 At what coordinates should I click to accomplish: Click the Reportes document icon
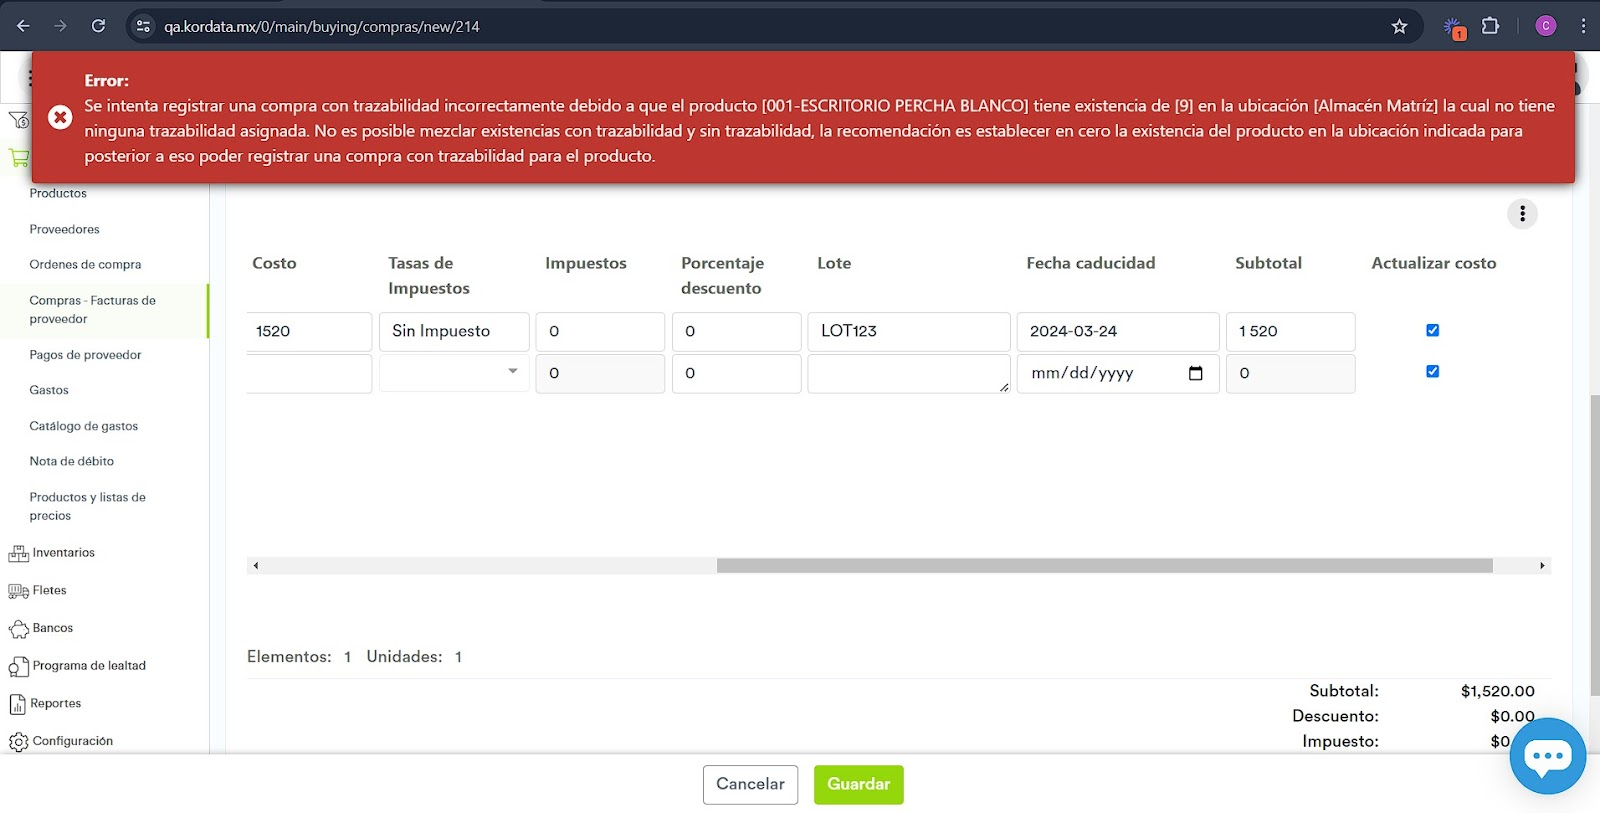[x=17, y=704]
